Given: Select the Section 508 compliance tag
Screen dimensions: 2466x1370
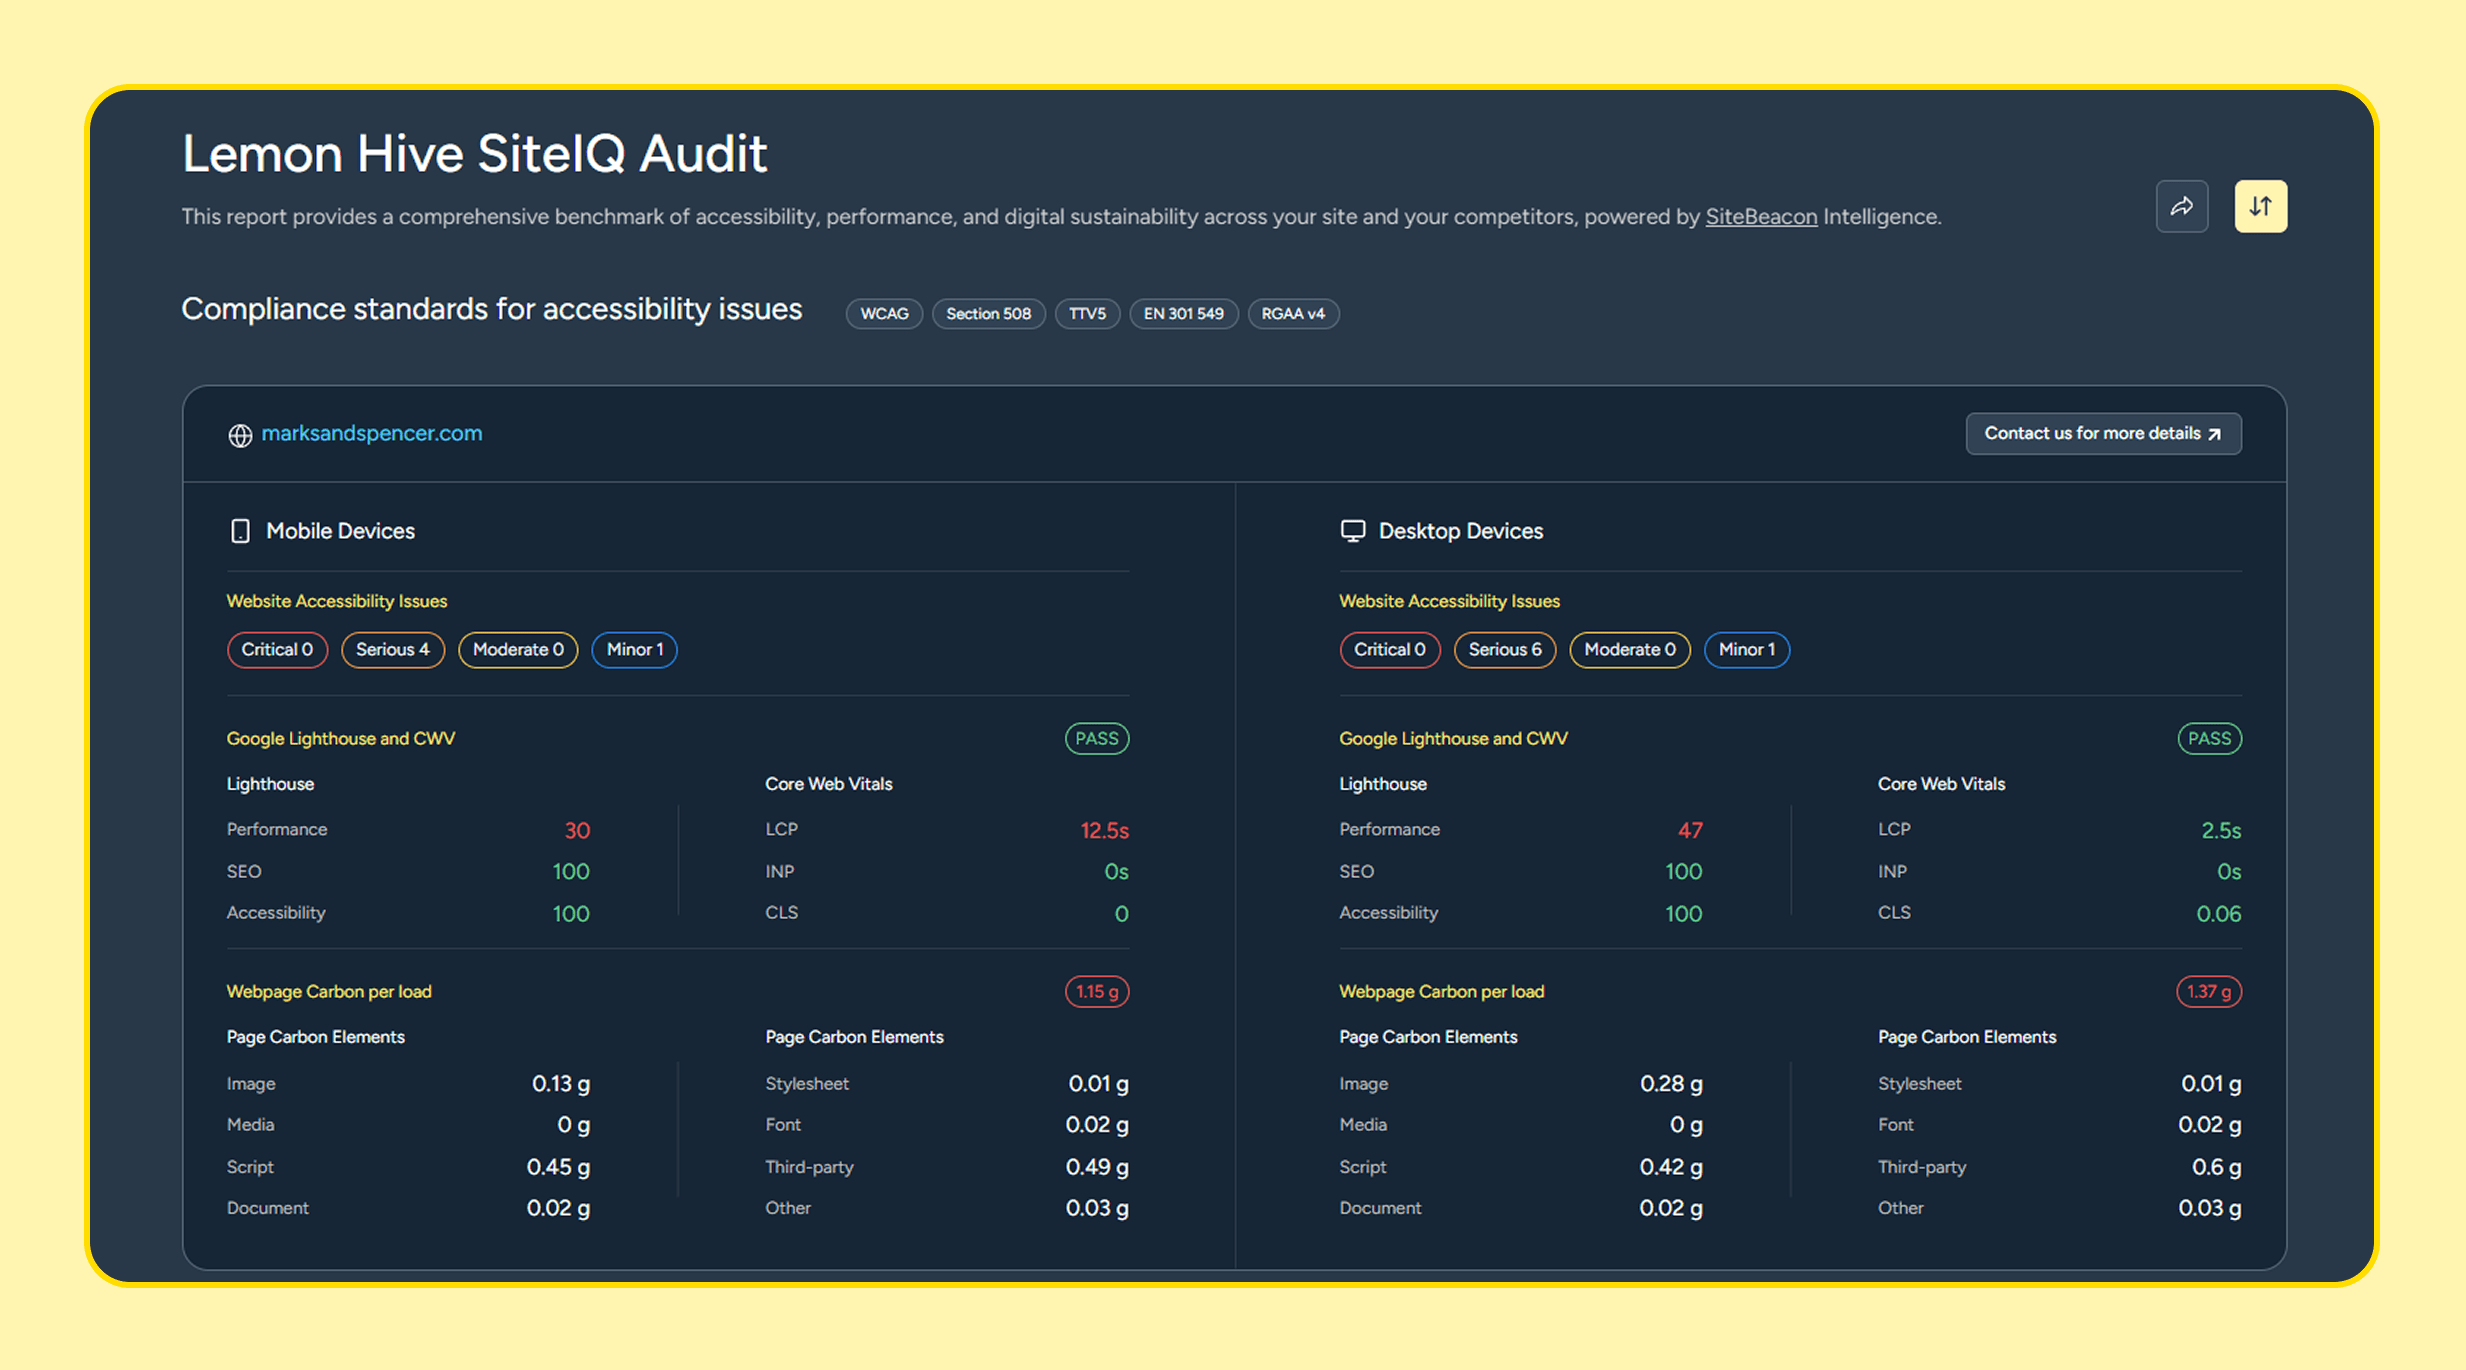Looking at the screenshot, I should [x=988, y=313].
